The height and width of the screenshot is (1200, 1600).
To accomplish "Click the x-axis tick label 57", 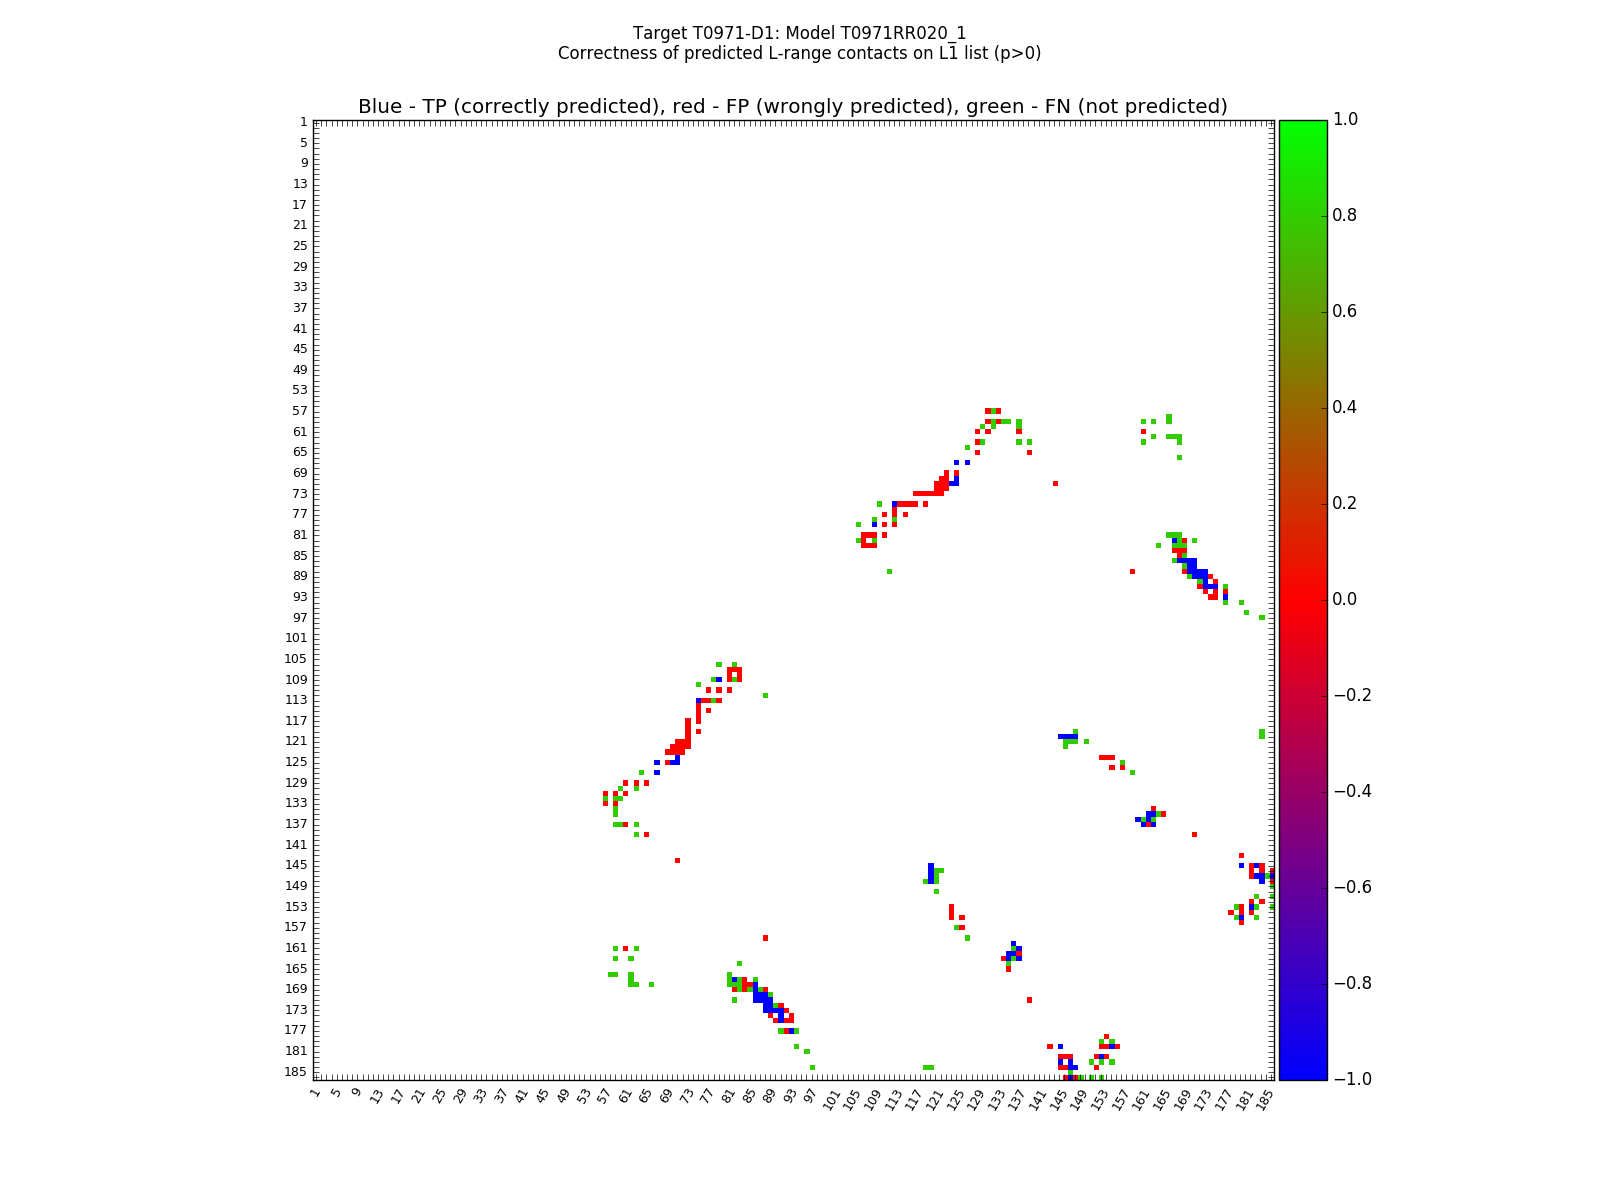I will pos(604,1097).
